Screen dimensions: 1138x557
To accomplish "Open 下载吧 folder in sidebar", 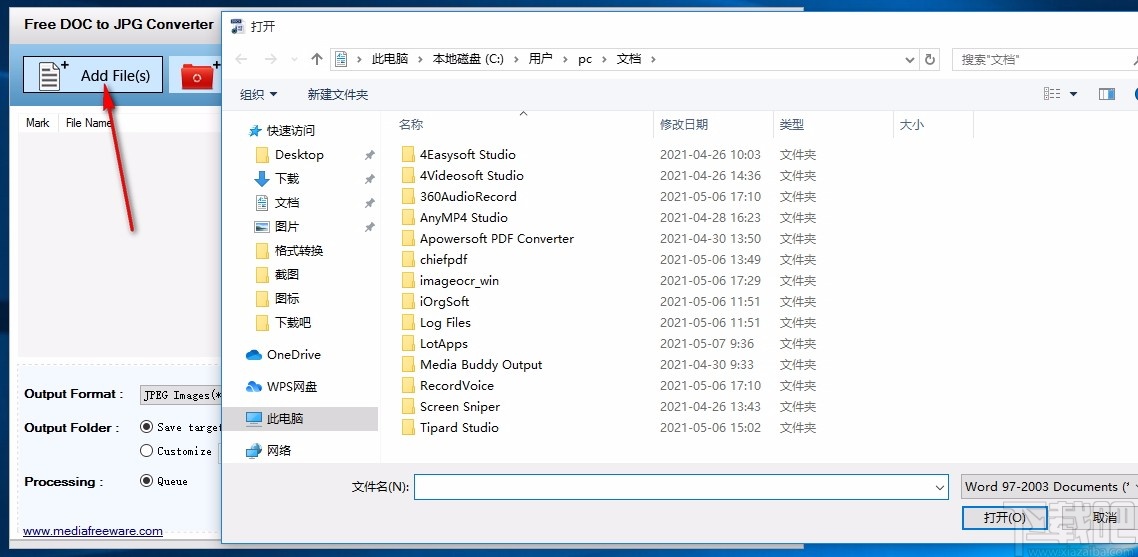I will point(293,322).
